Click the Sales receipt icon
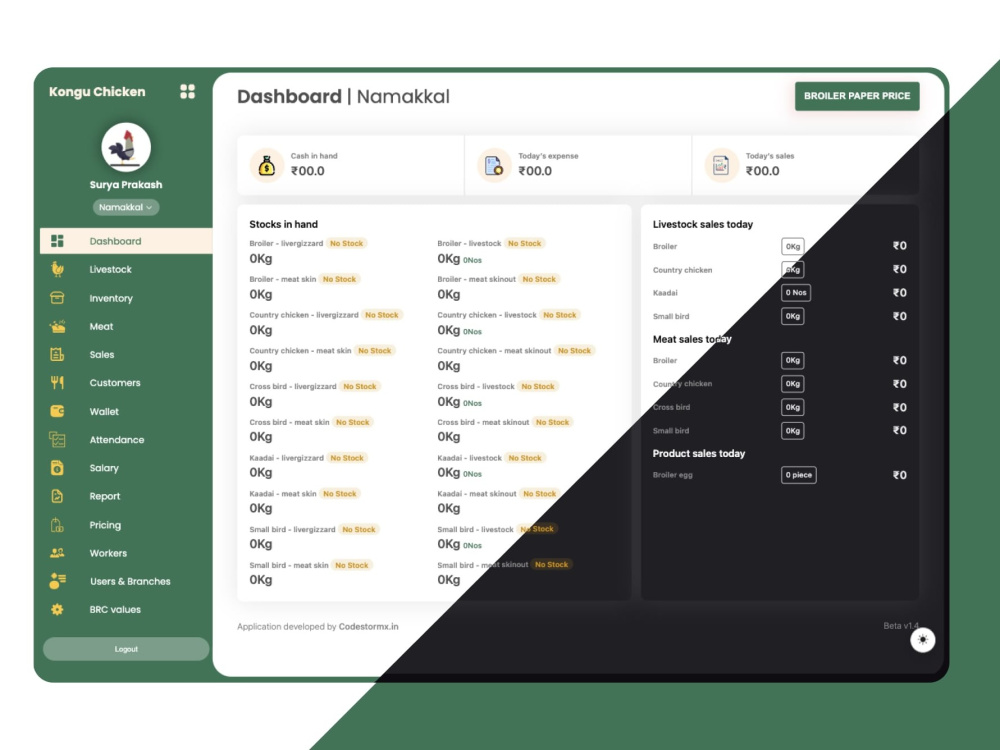1000x750 pixels. pos(57,355)
